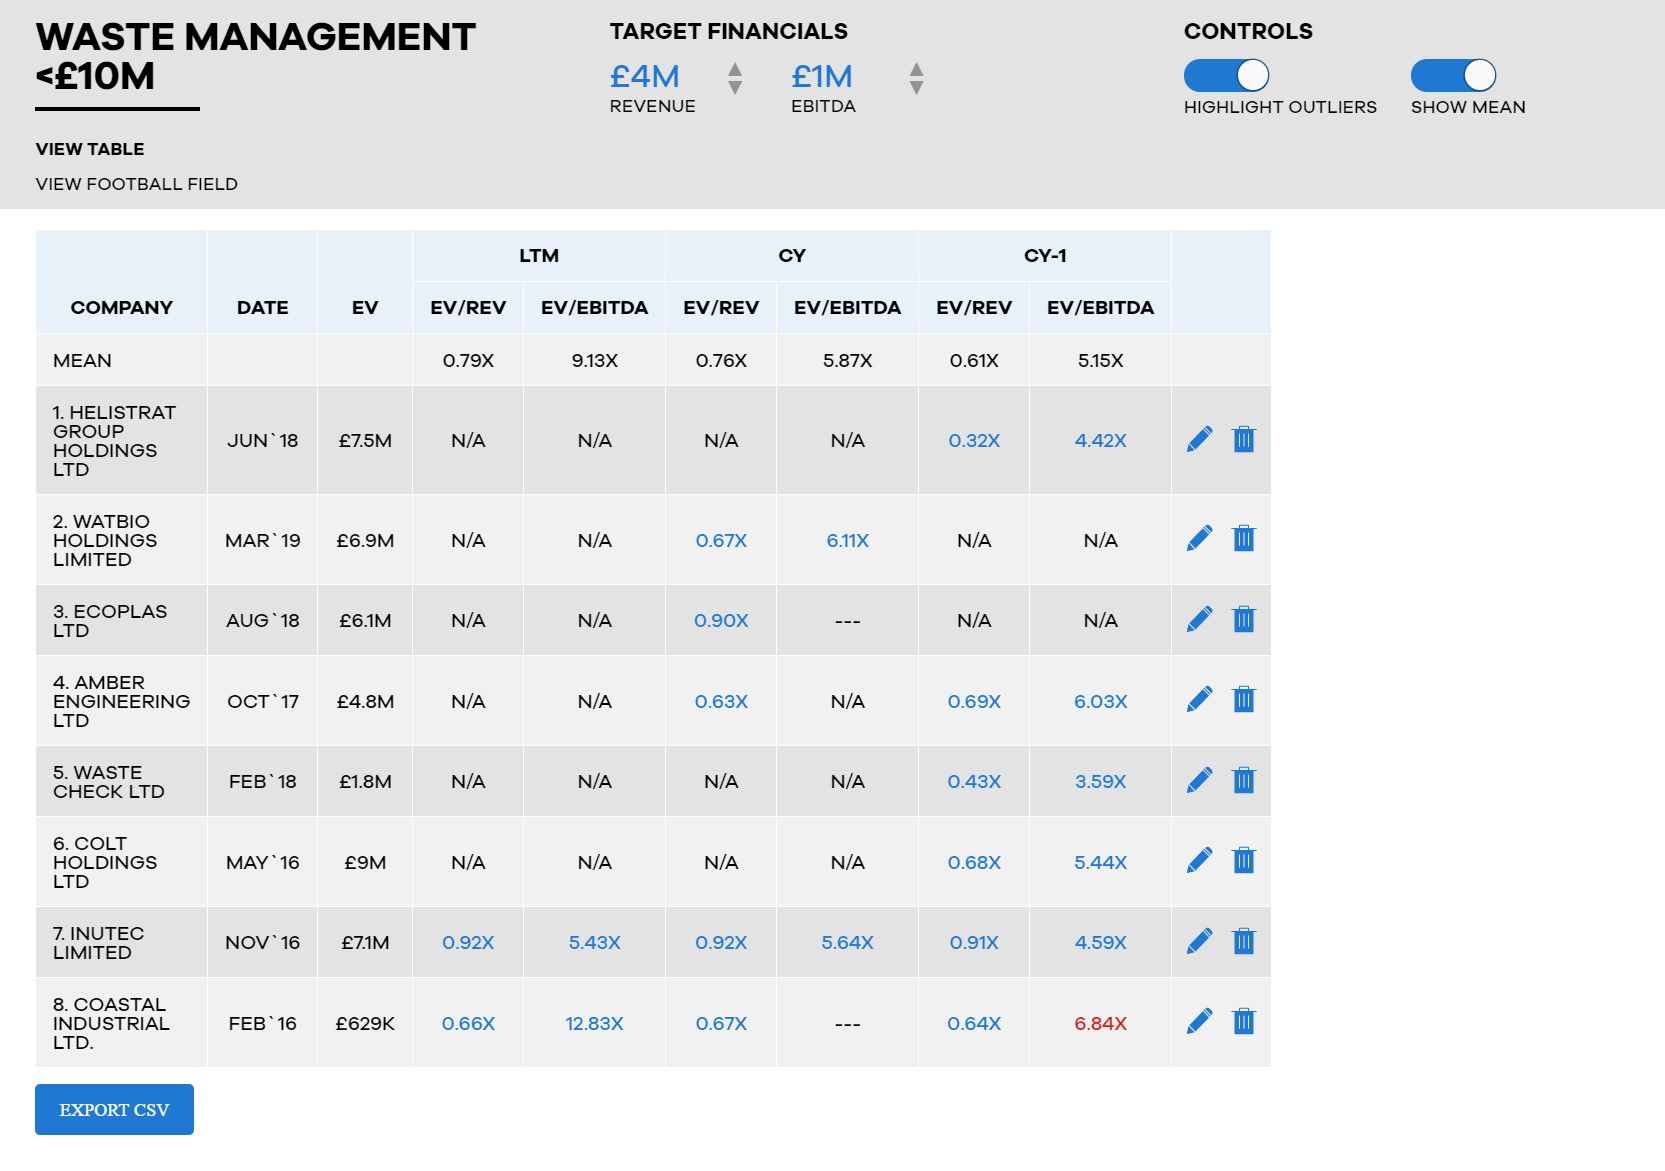Delete the Waste Check Ltd entry
Image resolution: width=1665 pixels, height=1171 pixels.
pyautogui.click(x=1243, y=780)
